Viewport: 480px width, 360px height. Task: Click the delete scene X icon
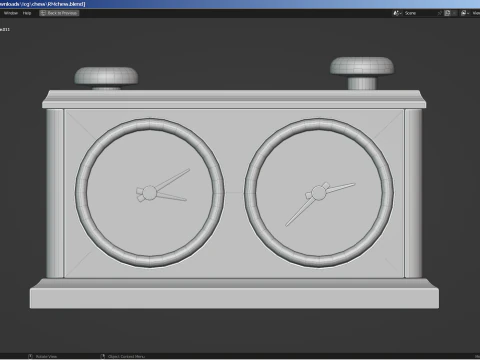coord(455,13)
